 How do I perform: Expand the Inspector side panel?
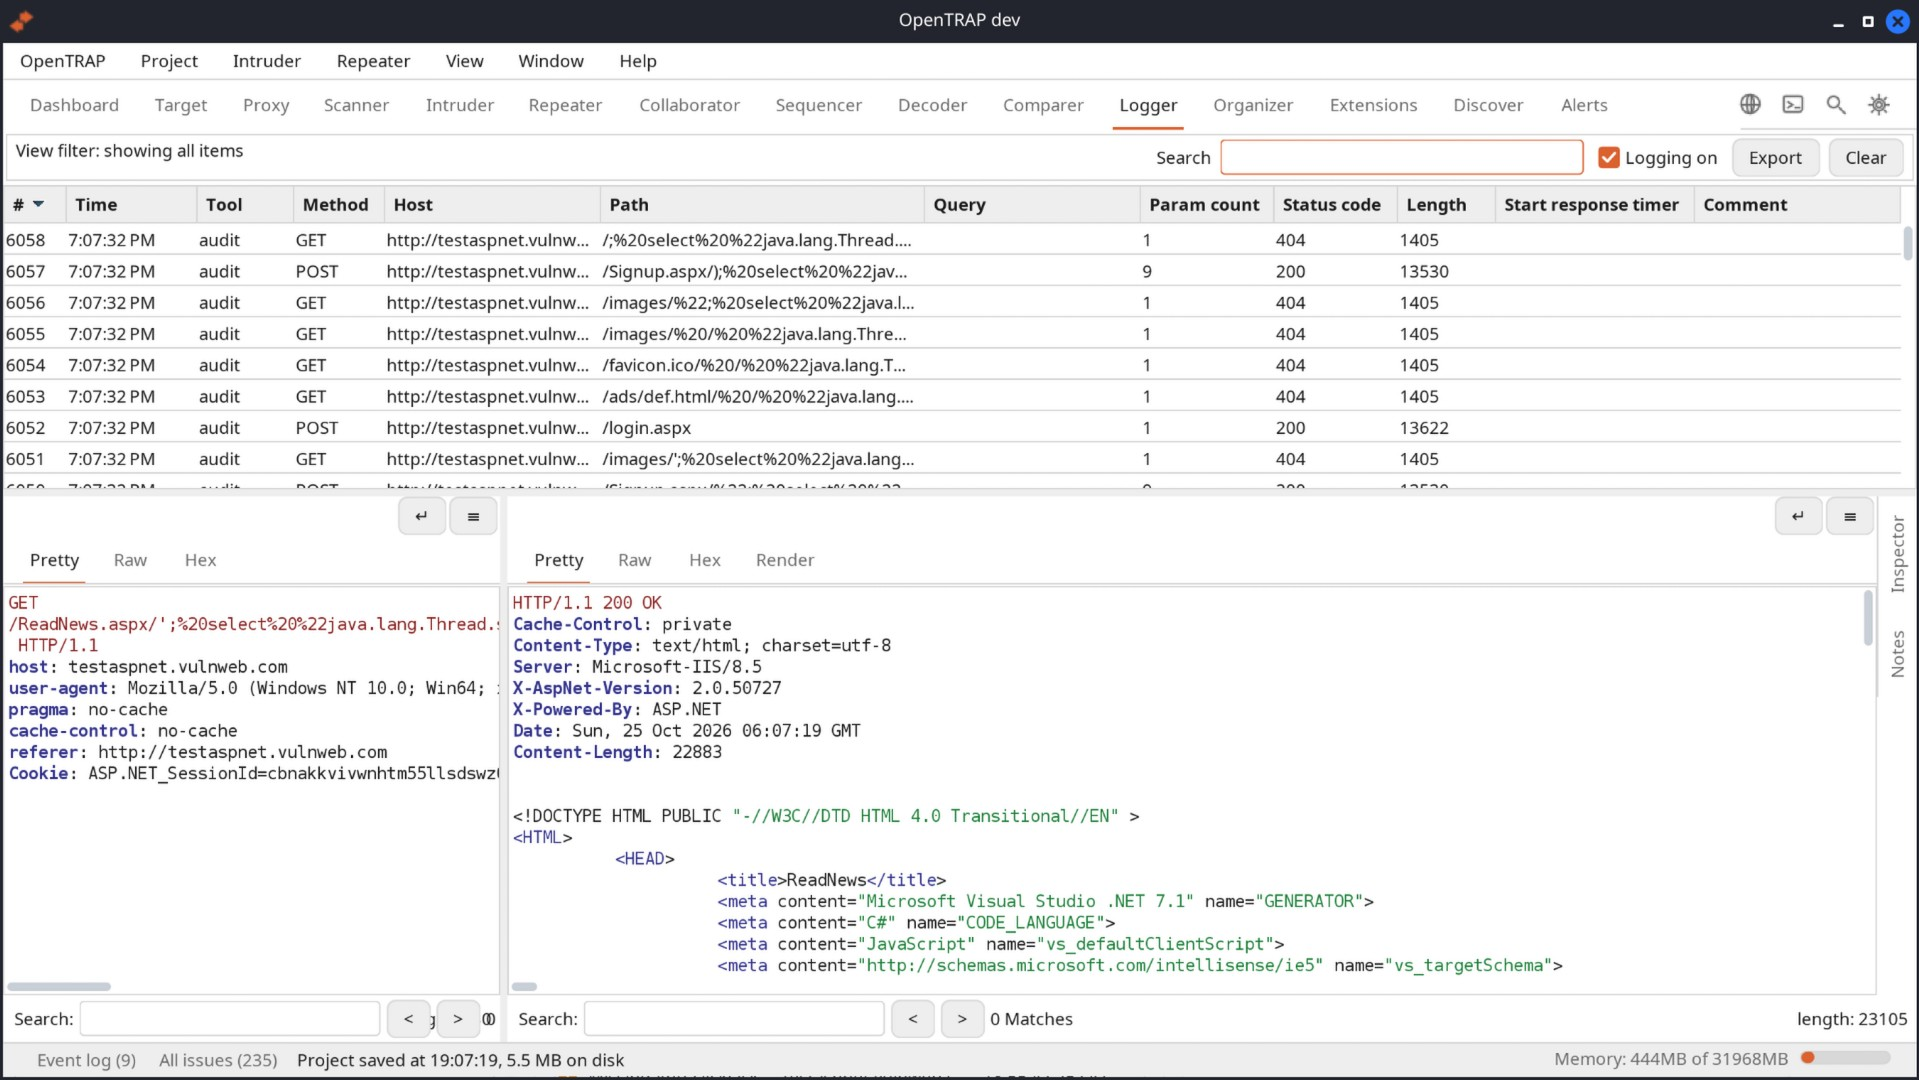(1897, 554)
